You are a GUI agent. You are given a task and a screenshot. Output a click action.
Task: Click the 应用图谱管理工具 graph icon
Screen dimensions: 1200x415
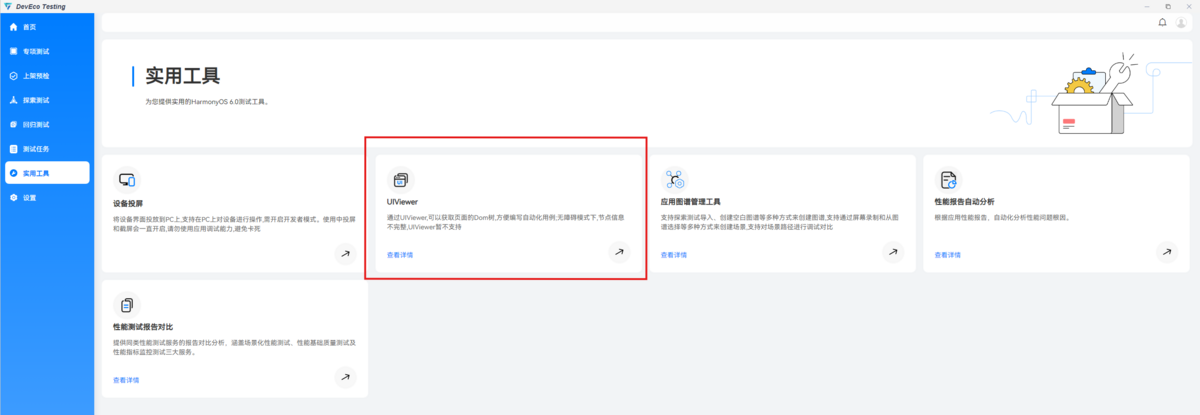tap(674, 180)
